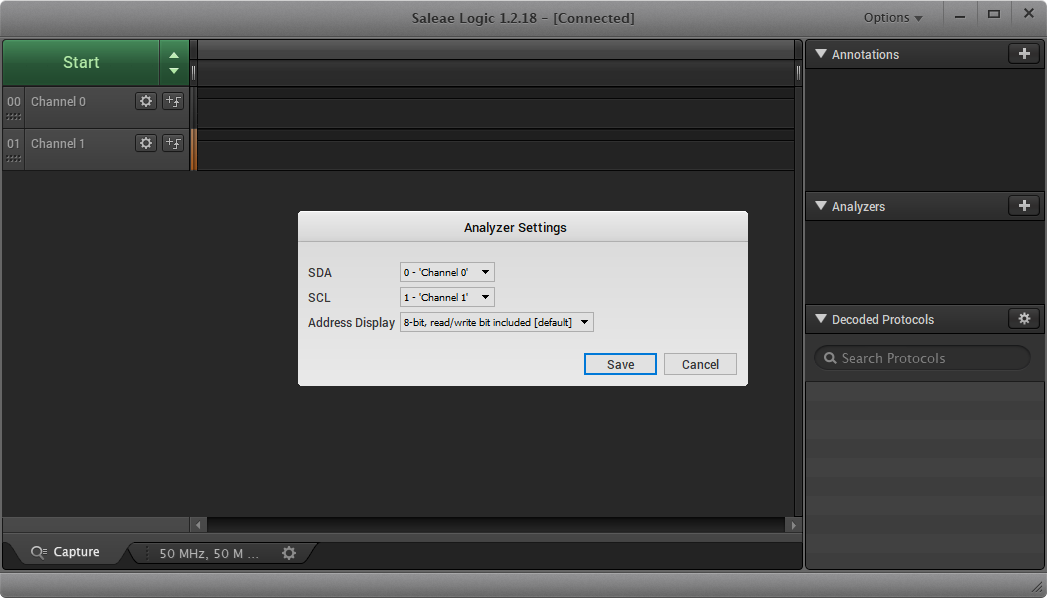Open the SCL channel dropdown

447,297
